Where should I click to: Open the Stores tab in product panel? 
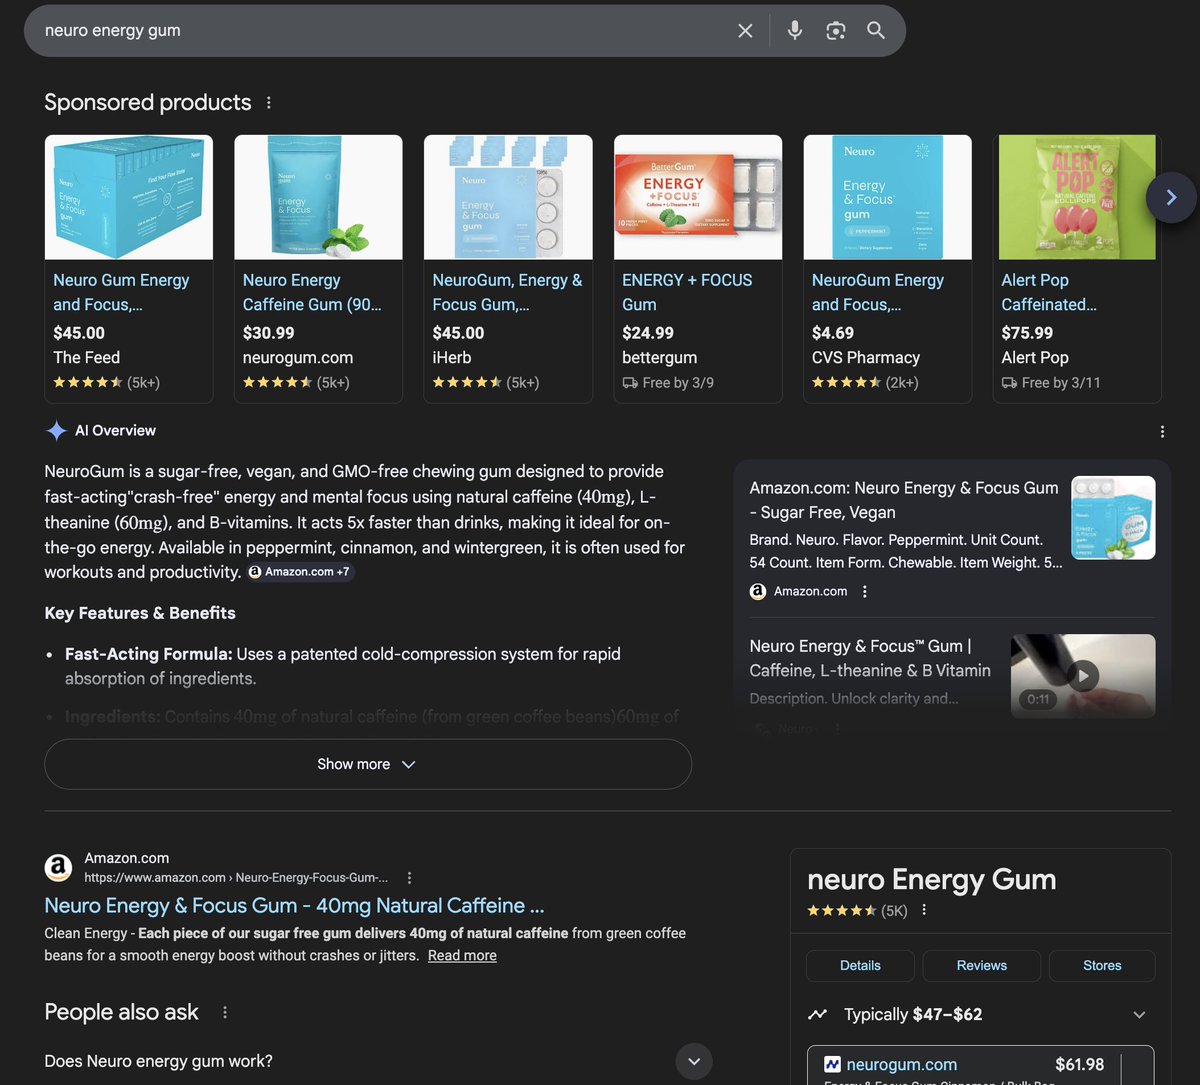coord(1102,966)
